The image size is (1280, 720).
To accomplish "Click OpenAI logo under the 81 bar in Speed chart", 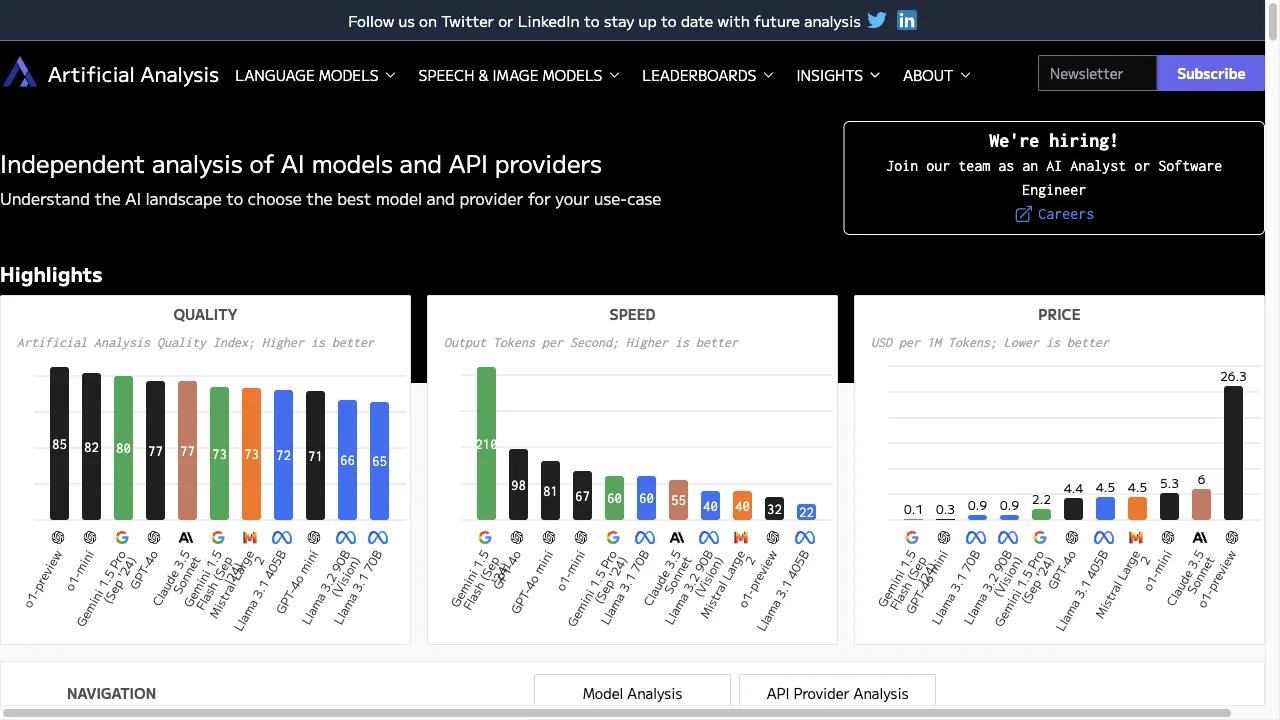I will tap(549, 538).
